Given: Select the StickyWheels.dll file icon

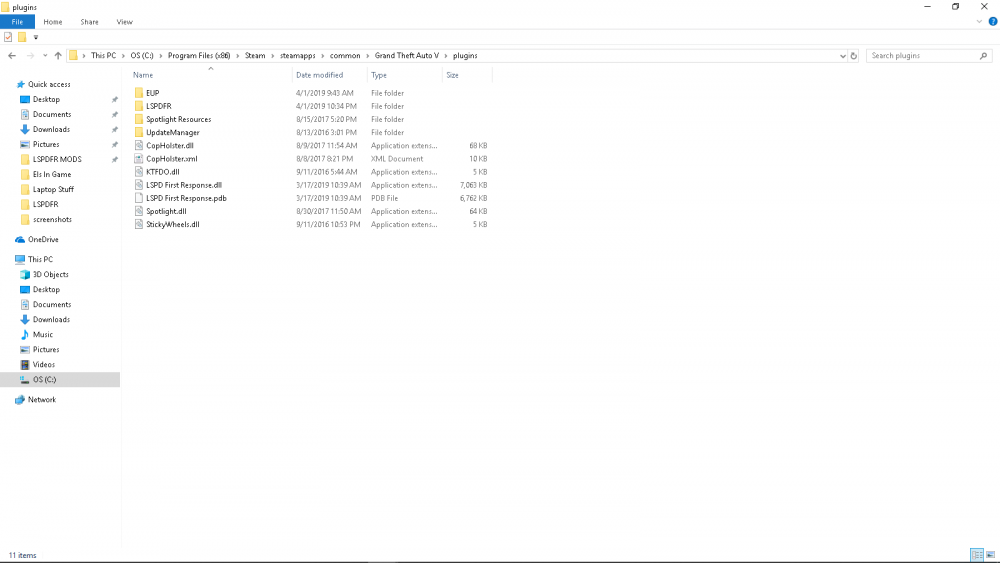Looking at the screenshot, I should tap(139, 224).
